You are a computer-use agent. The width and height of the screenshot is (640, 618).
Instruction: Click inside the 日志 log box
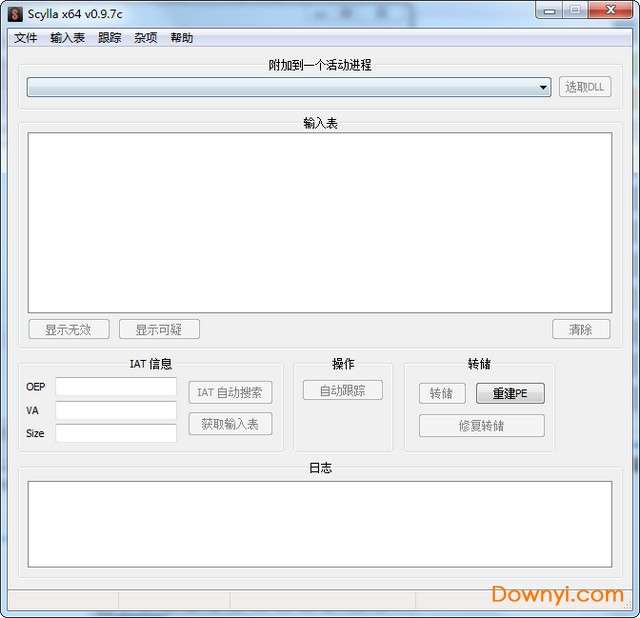click(320, 524)
